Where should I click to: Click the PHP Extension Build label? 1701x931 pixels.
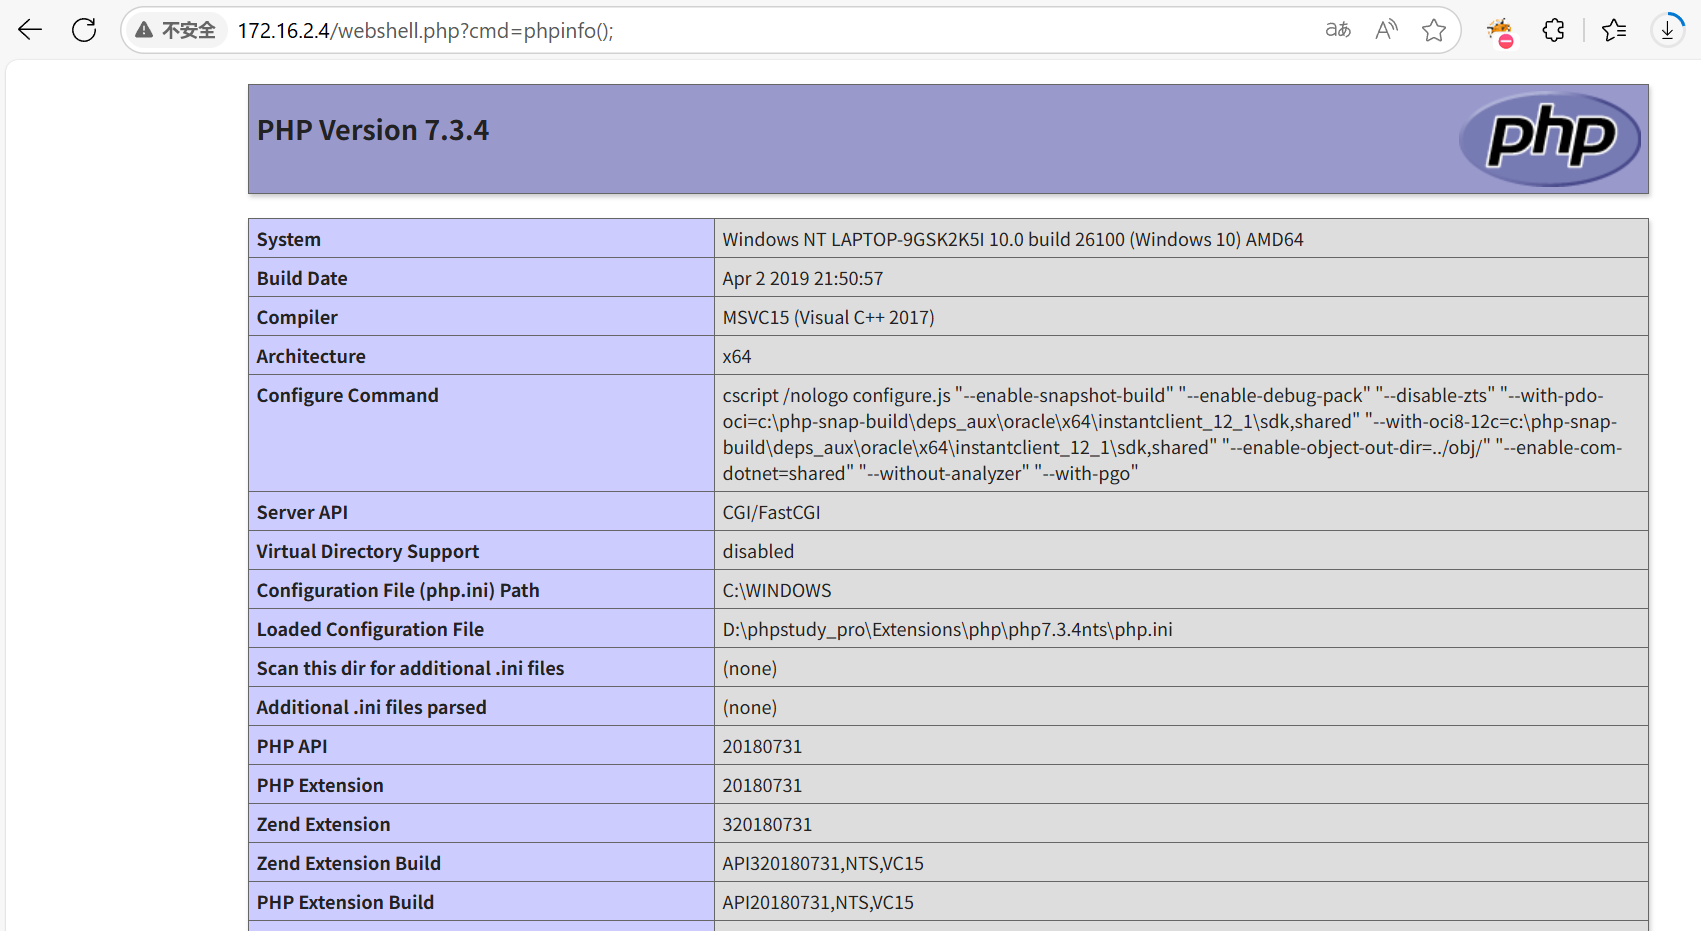pos(345,902)
